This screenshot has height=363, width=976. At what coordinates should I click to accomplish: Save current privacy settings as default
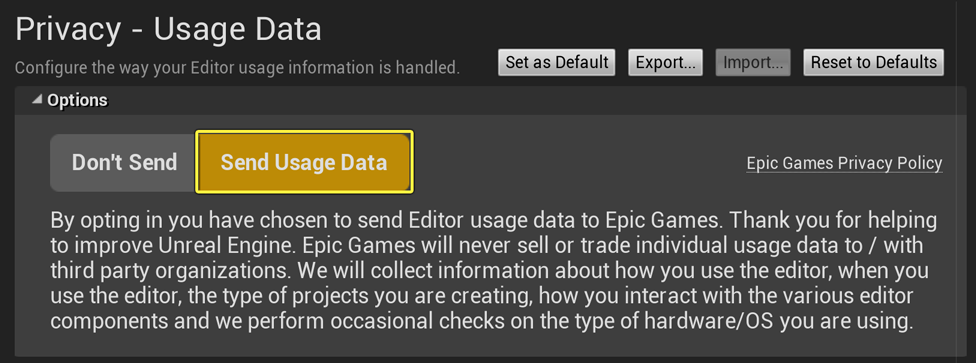pos(556,62)
